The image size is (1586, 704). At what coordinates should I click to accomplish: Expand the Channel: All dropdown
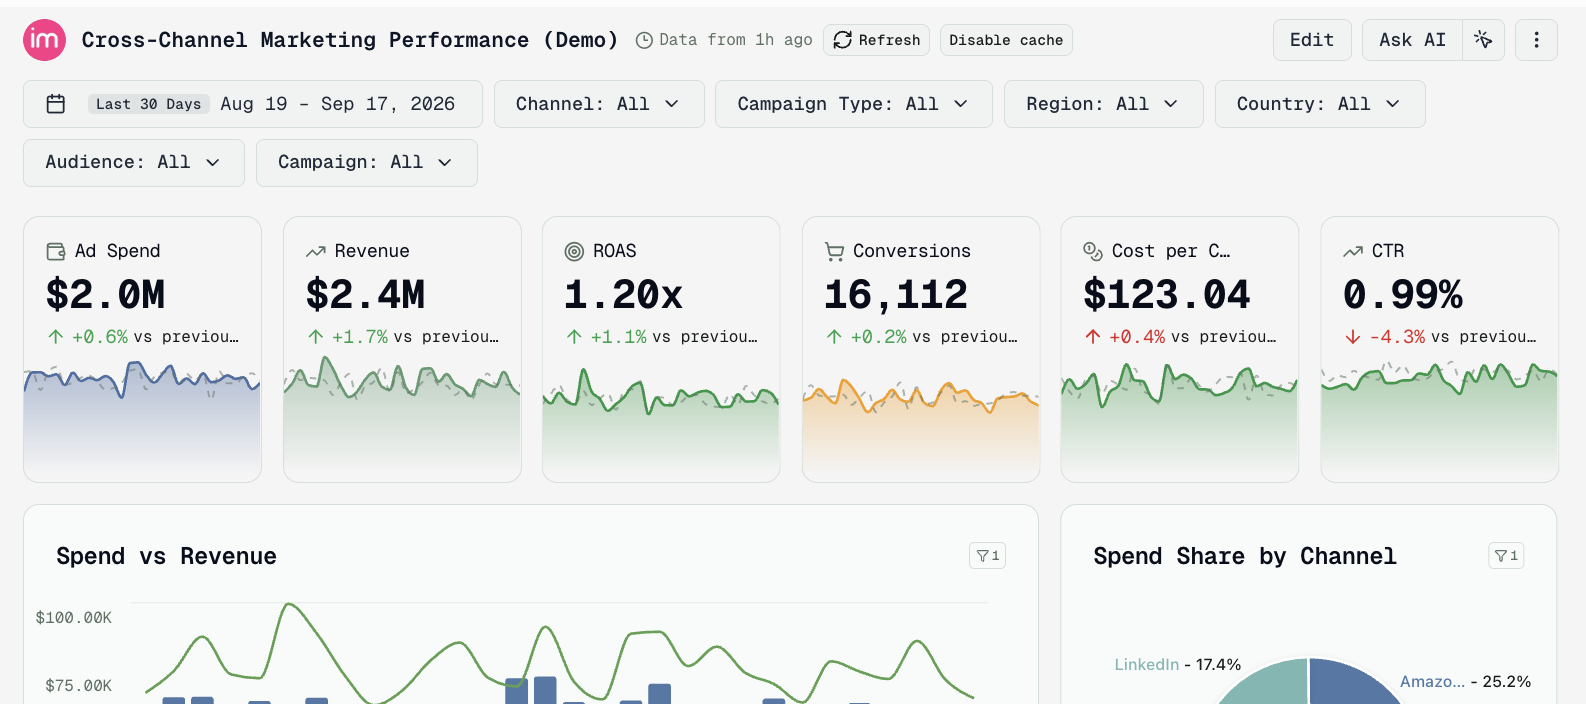pyautogui.click(x=599, y=104)
